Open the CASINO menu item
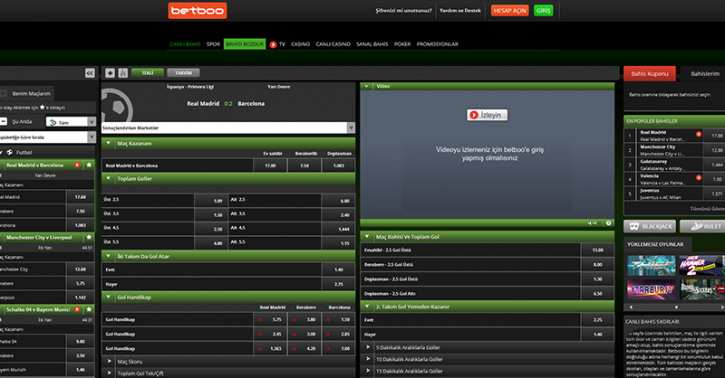725x378 pixels. pyautogui.click(x=300, y=44)
